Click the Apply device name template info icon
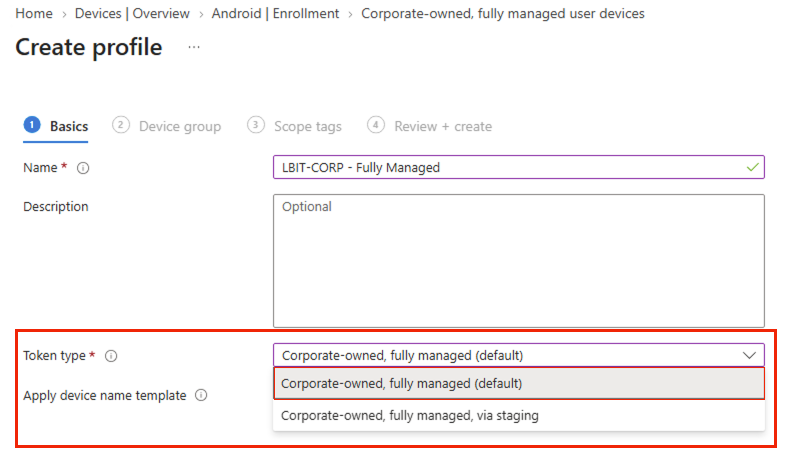786x454 pixels. coord(201,395)
